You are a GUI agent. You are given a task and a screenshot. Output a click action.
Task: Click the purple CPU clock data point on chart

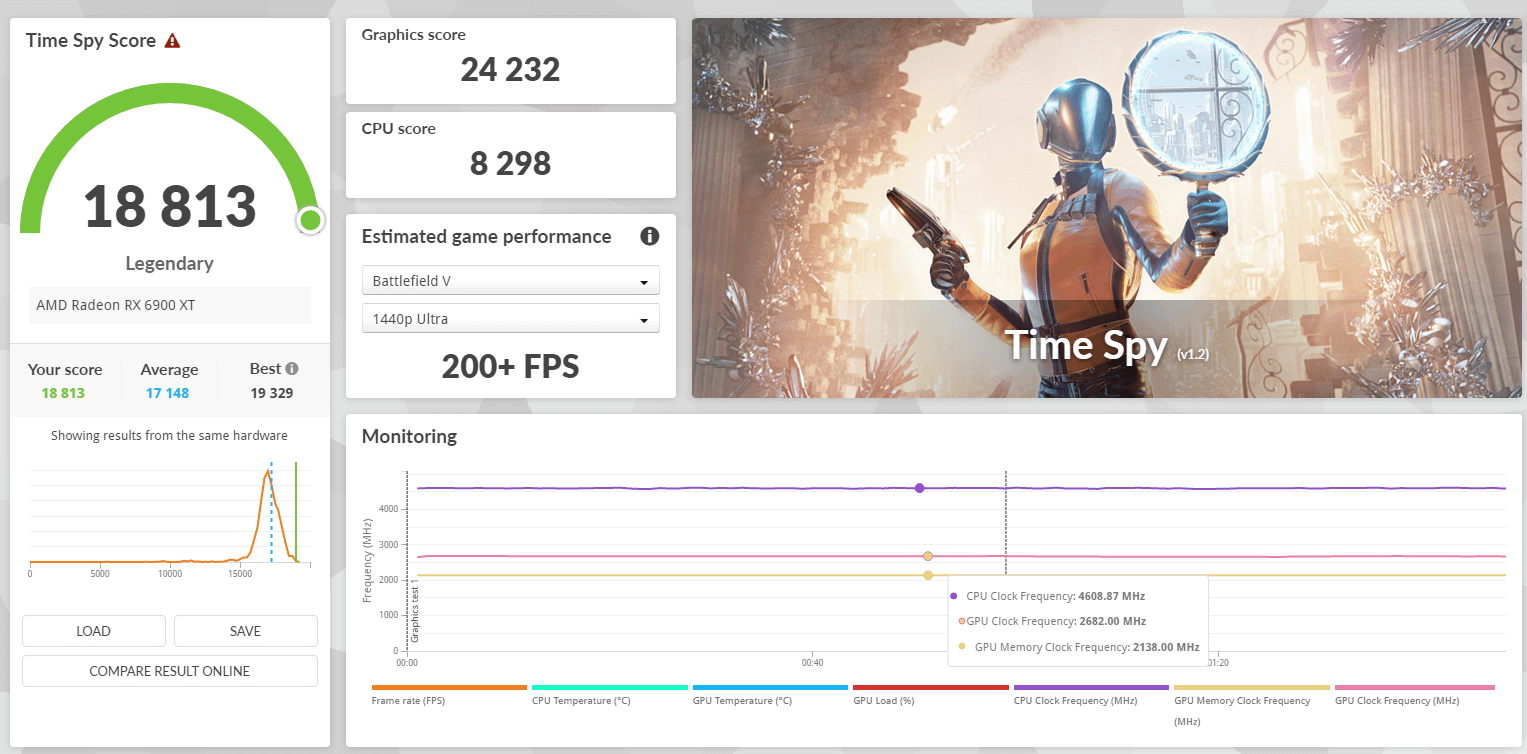(919, 488)
